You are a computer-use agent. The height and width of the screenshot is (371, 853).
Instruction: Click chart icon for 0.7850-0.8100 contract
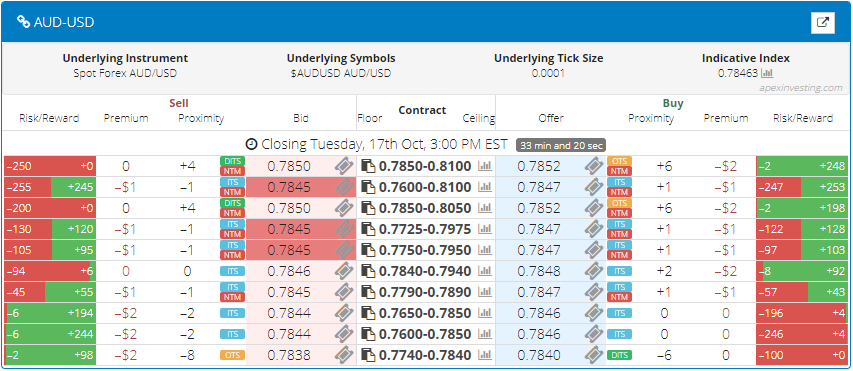(485, 166)
